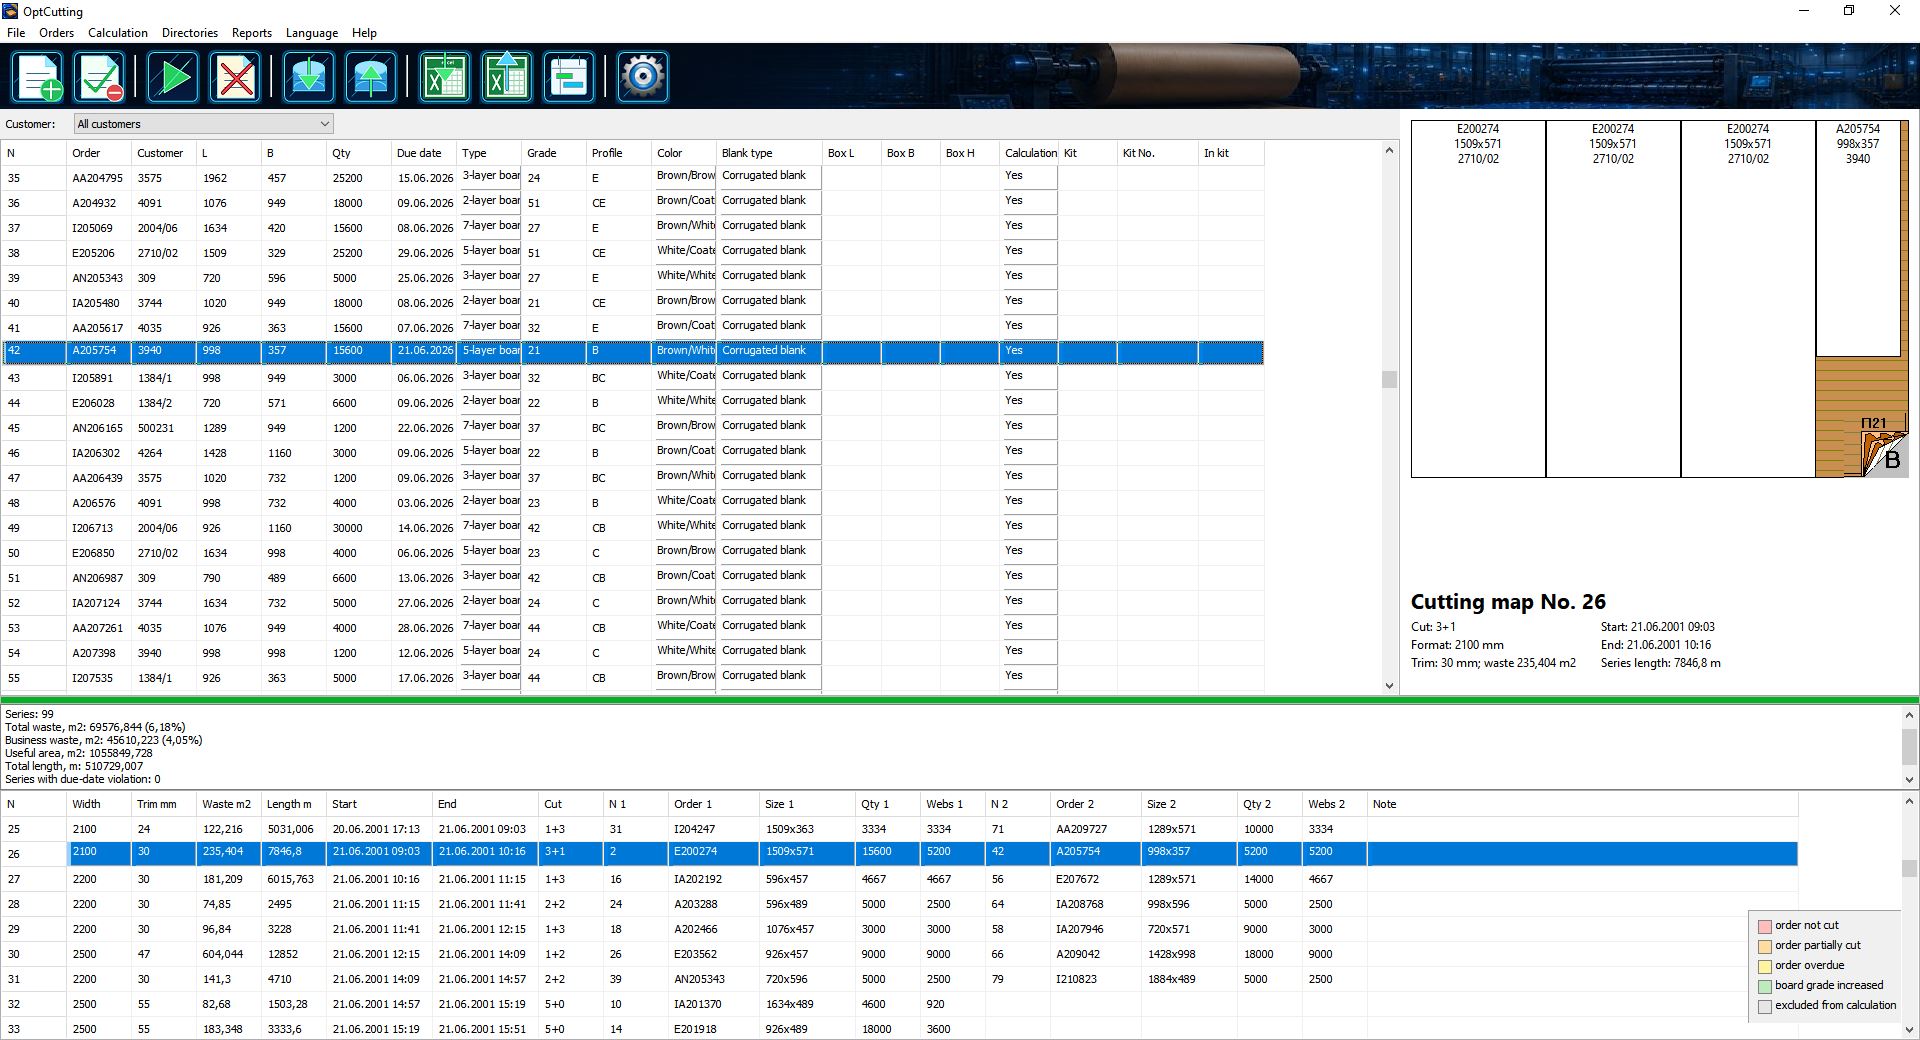1920x1040 pixels.
Task: Expand the All customers dropdown
Action: (x=324, y=124)
